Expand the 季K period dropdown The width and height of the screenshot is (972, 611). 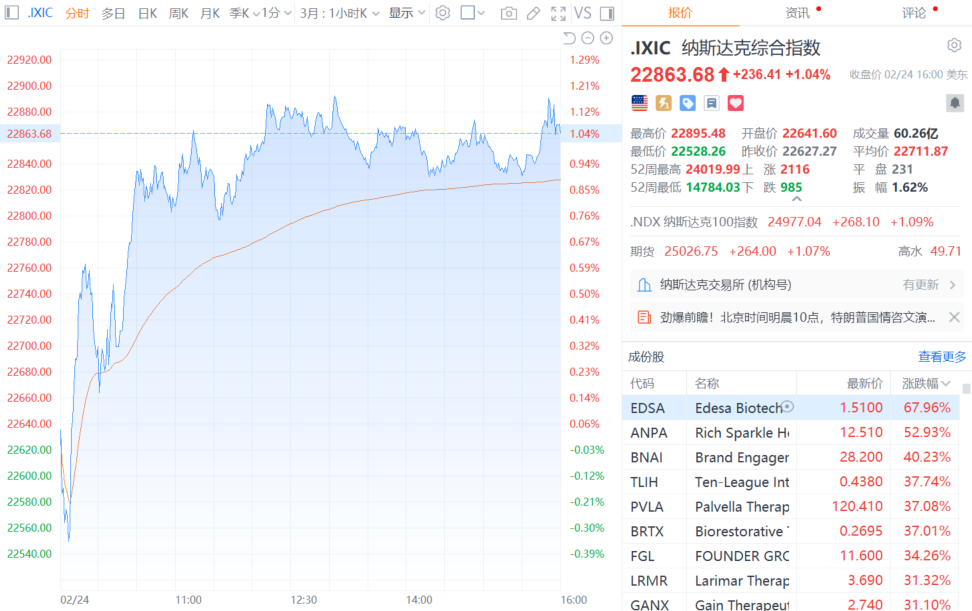[x=240, y=13]
